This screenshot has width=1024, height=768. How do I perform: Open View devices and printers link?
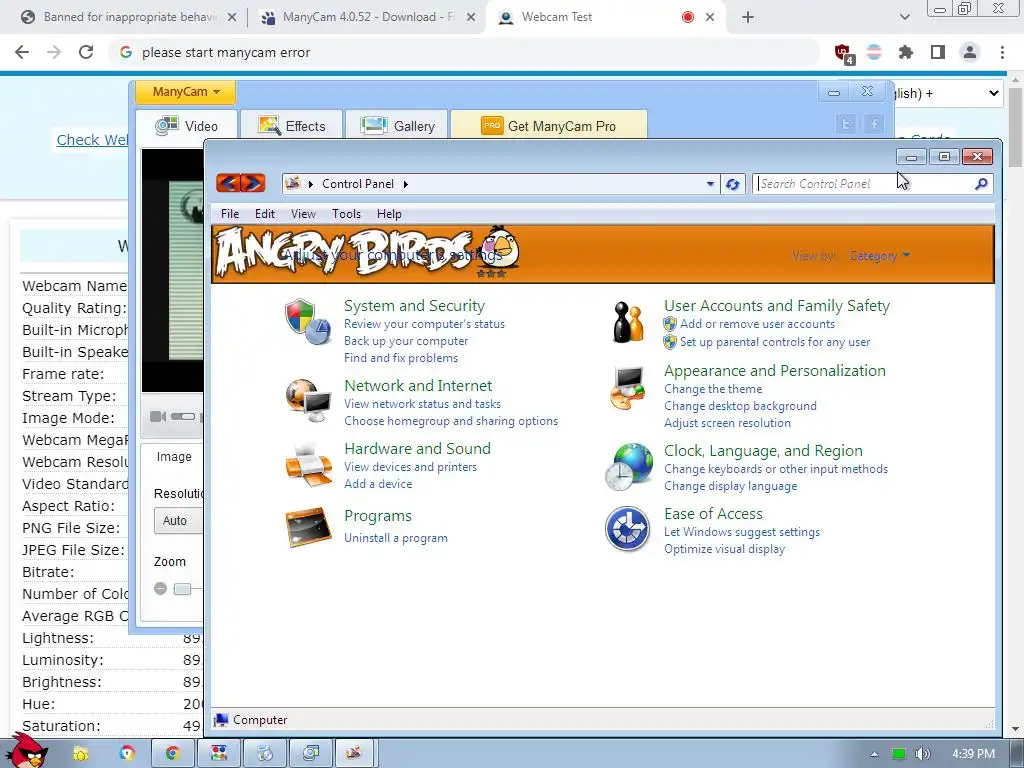tap(410, 467)
